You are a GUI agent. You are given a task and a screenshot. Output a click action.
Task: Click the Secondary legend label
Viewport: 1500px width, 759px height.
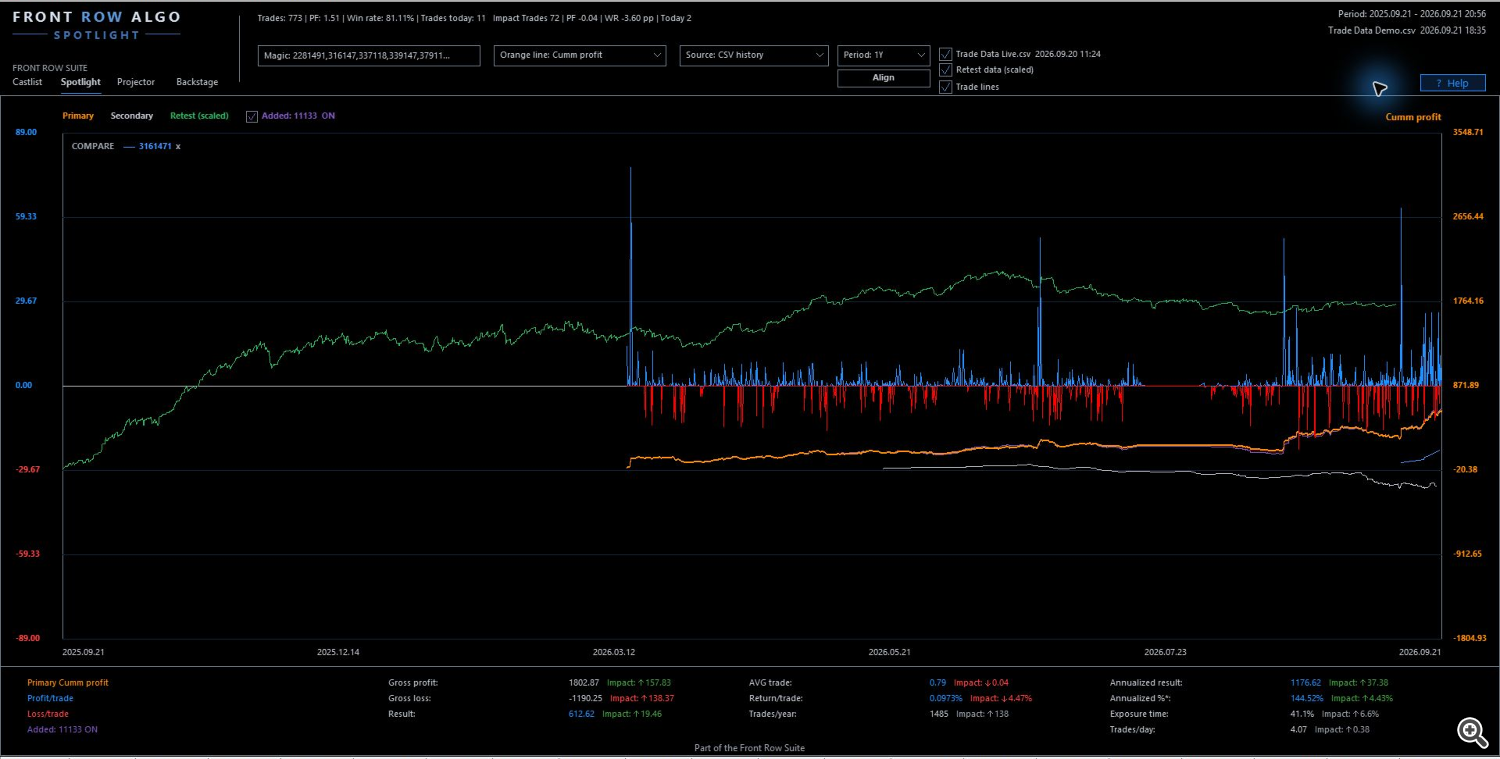[x=132, y=116]
